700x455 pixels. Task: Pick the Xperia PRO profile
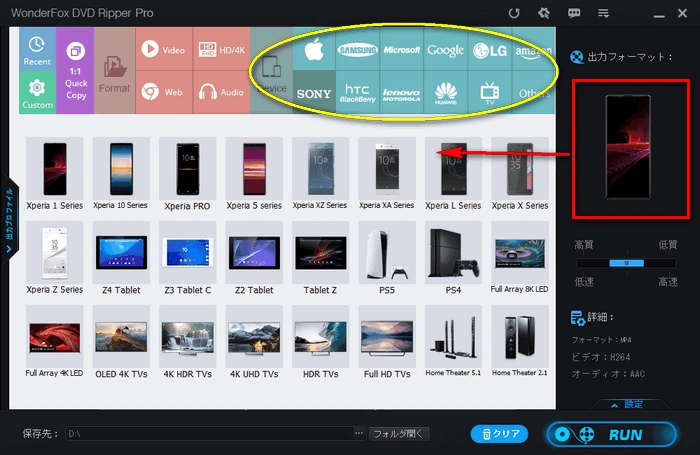tap(188, 174)
